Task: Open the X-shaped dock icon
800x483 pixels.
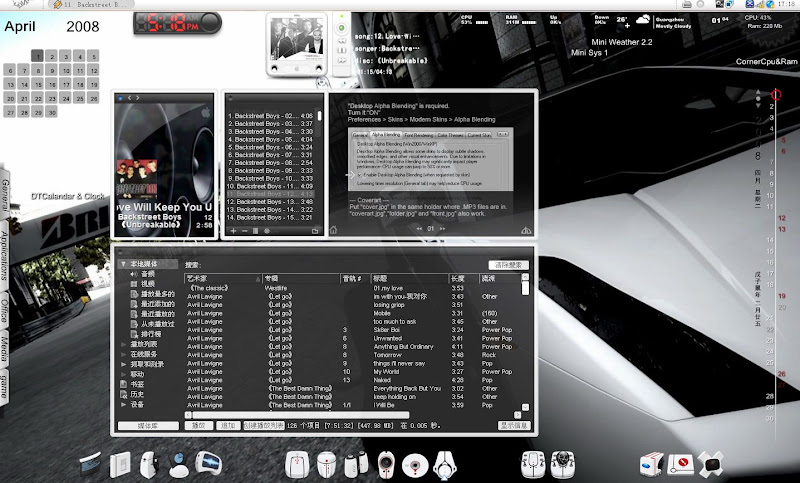Action: click(x=710, y=464)
